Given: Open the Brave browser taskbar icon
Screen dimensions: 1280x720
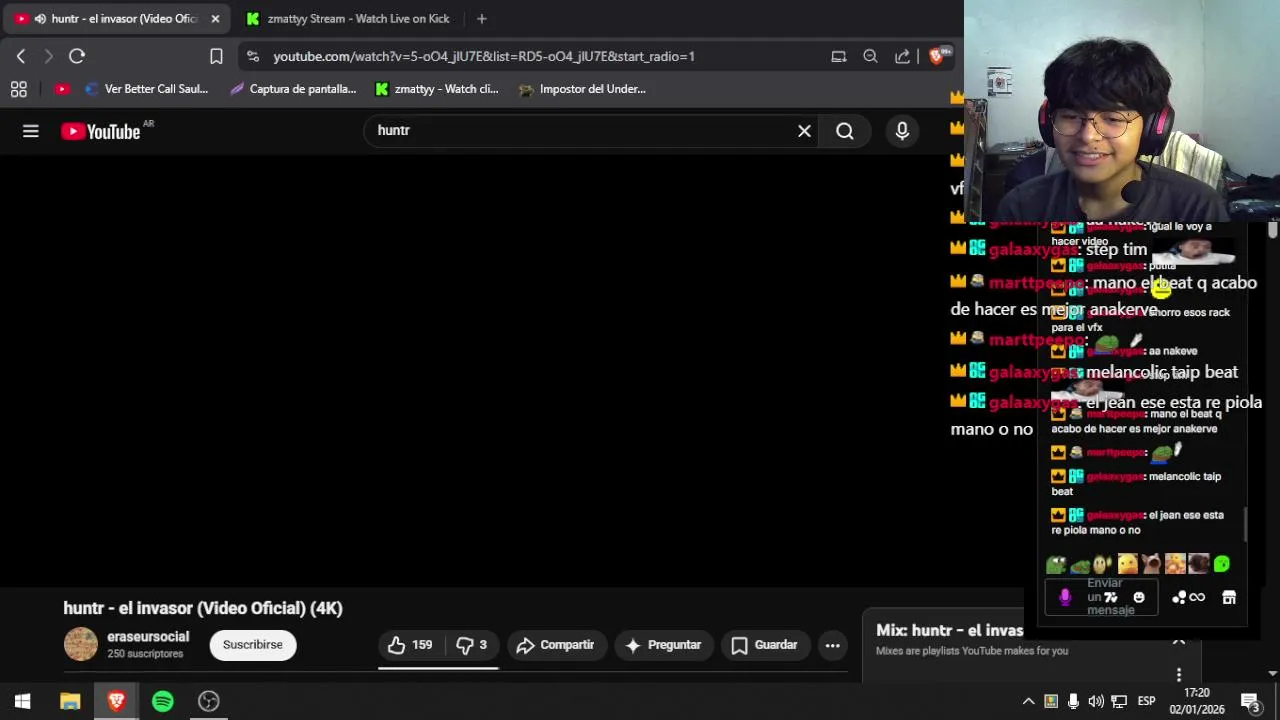Looking at the screenshot, I should coord(116,701).
